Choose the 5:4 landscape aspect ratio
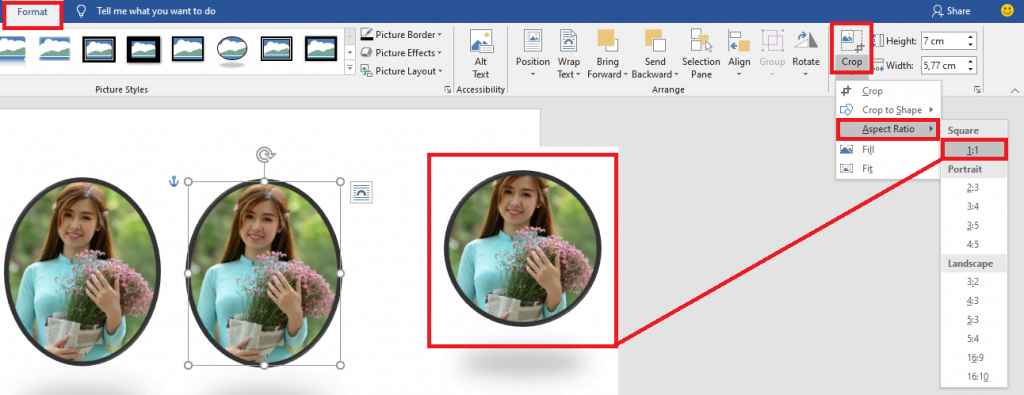 (974, 340)
